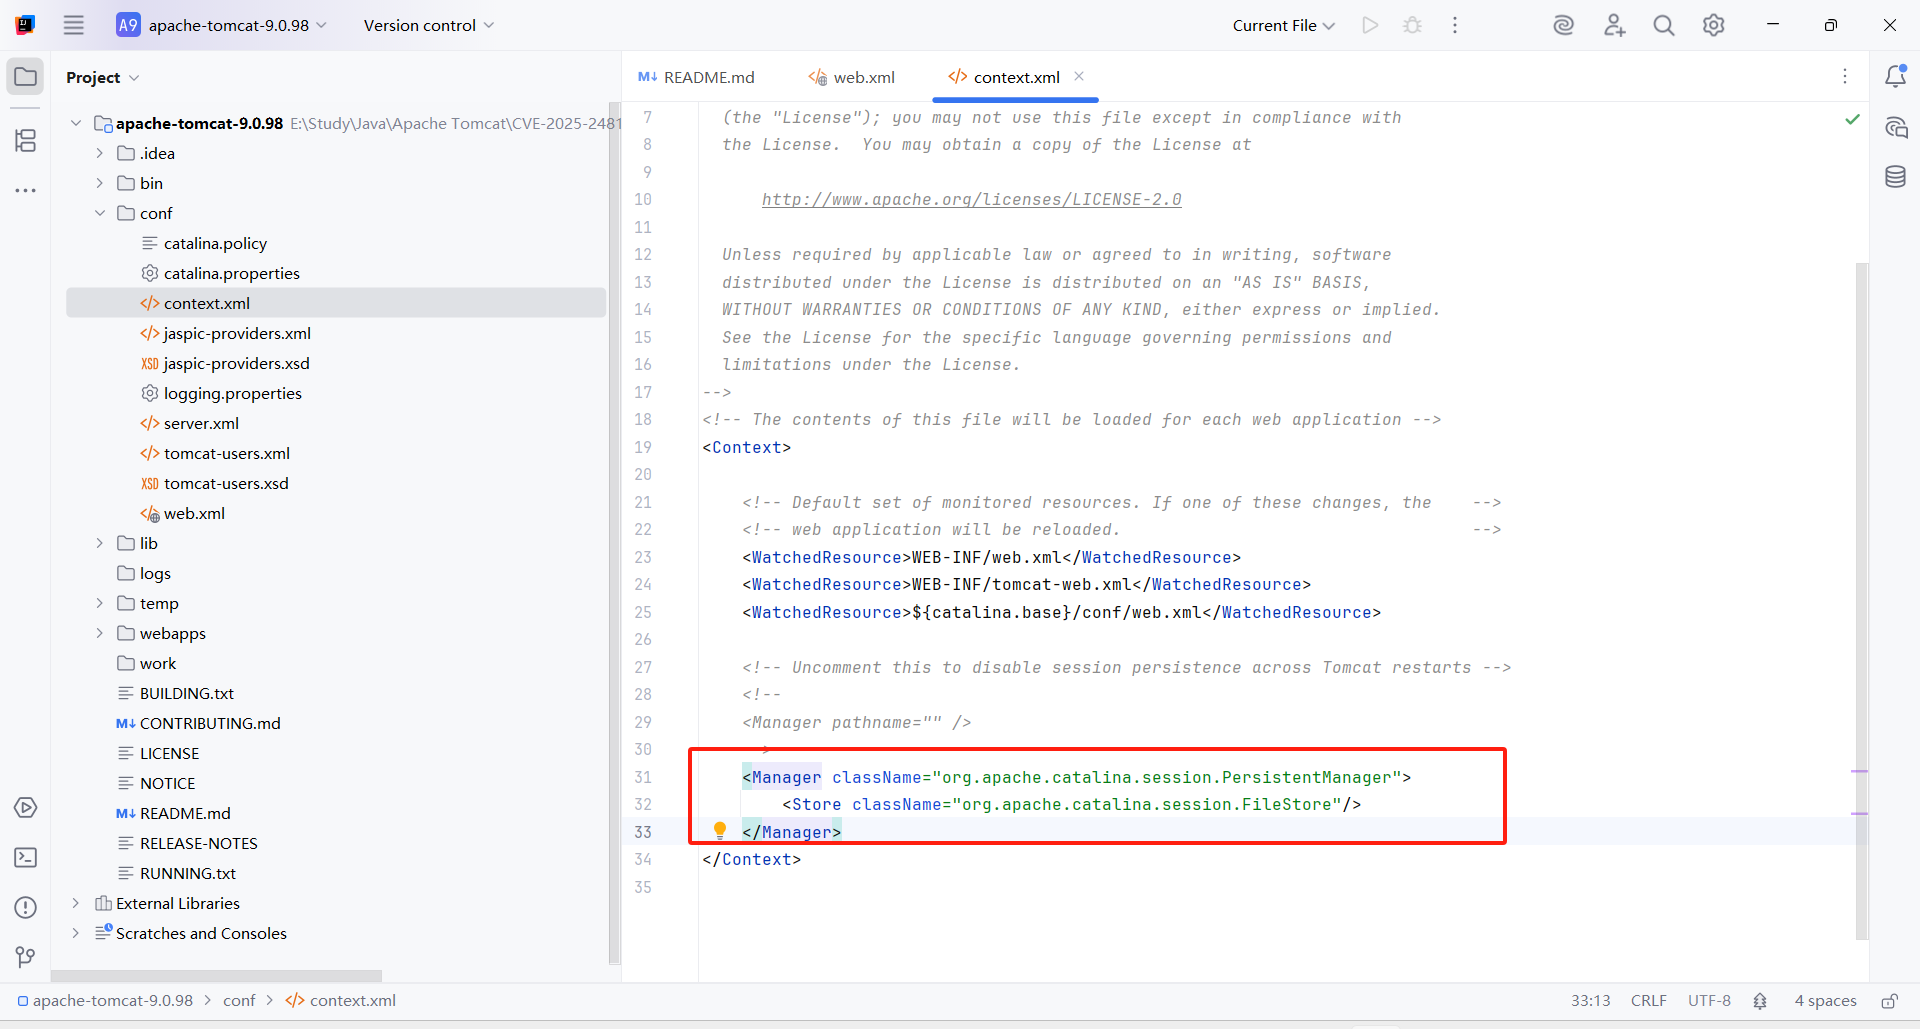
Task: Open the Git version control tool window
Action: point(26,957)
